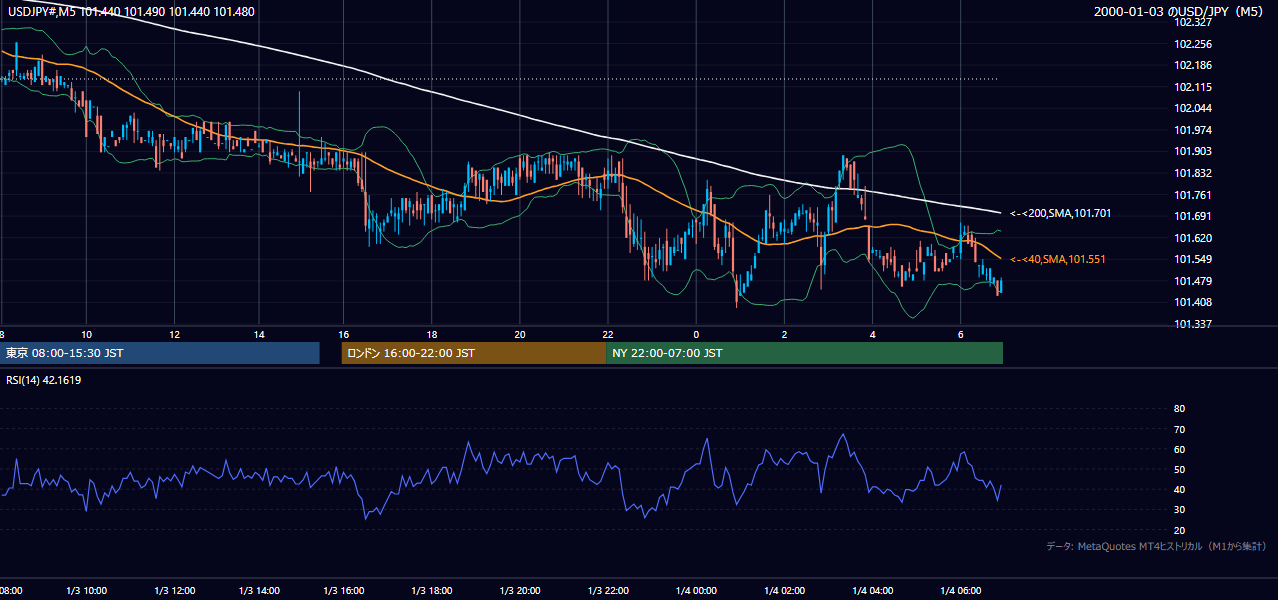Click the RSI(14) 42.1619 indicator label
This screenshot has height=600, width=1278.
(44, 380)
